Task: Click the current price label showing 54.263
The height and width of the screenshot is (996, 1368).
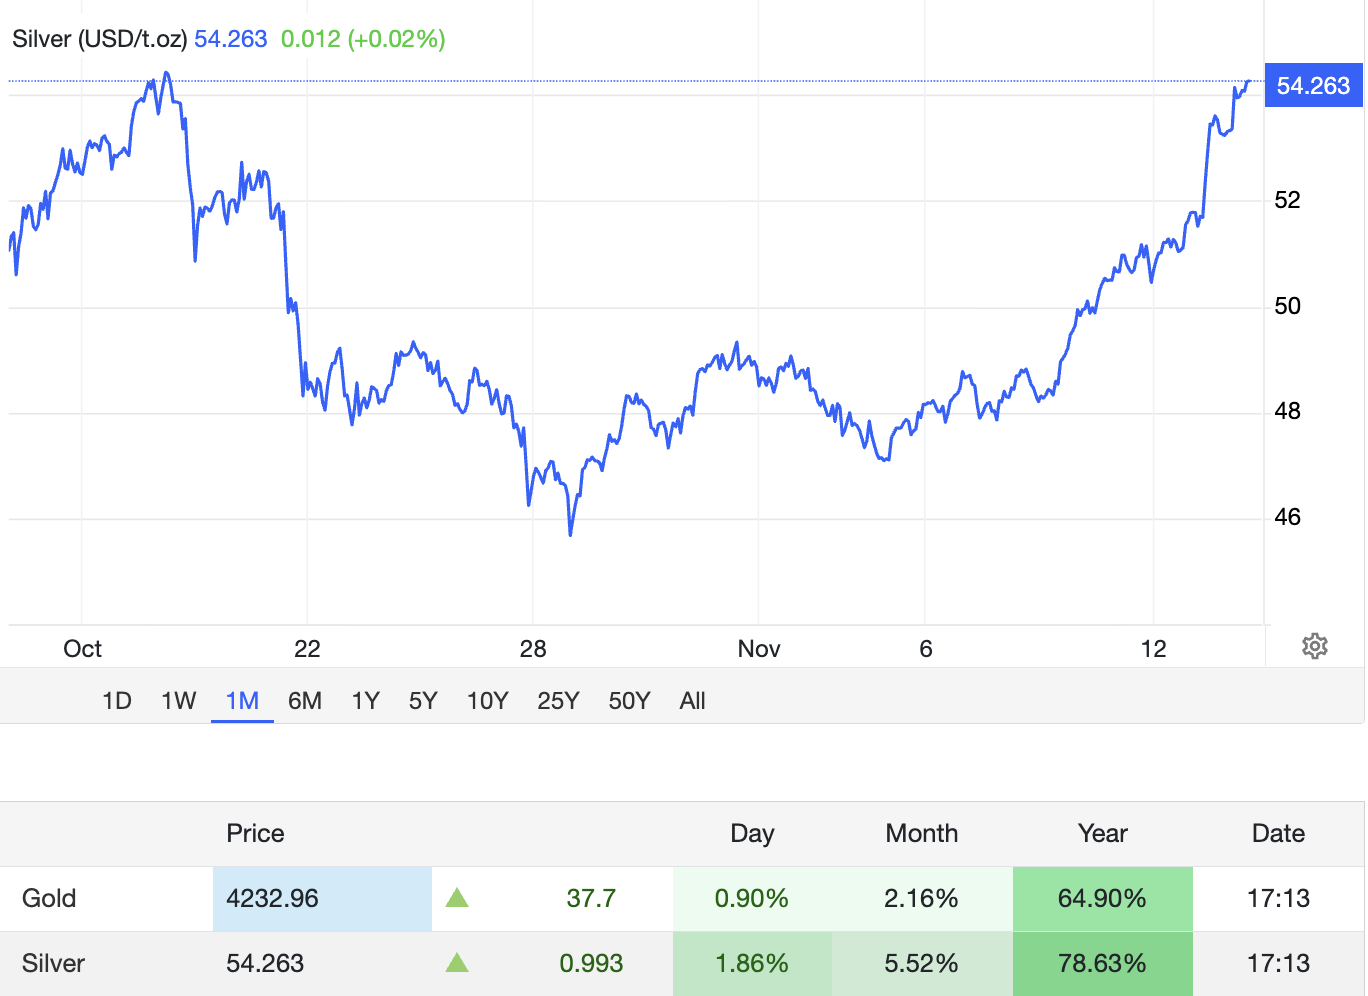Action: click(1312, 86)
